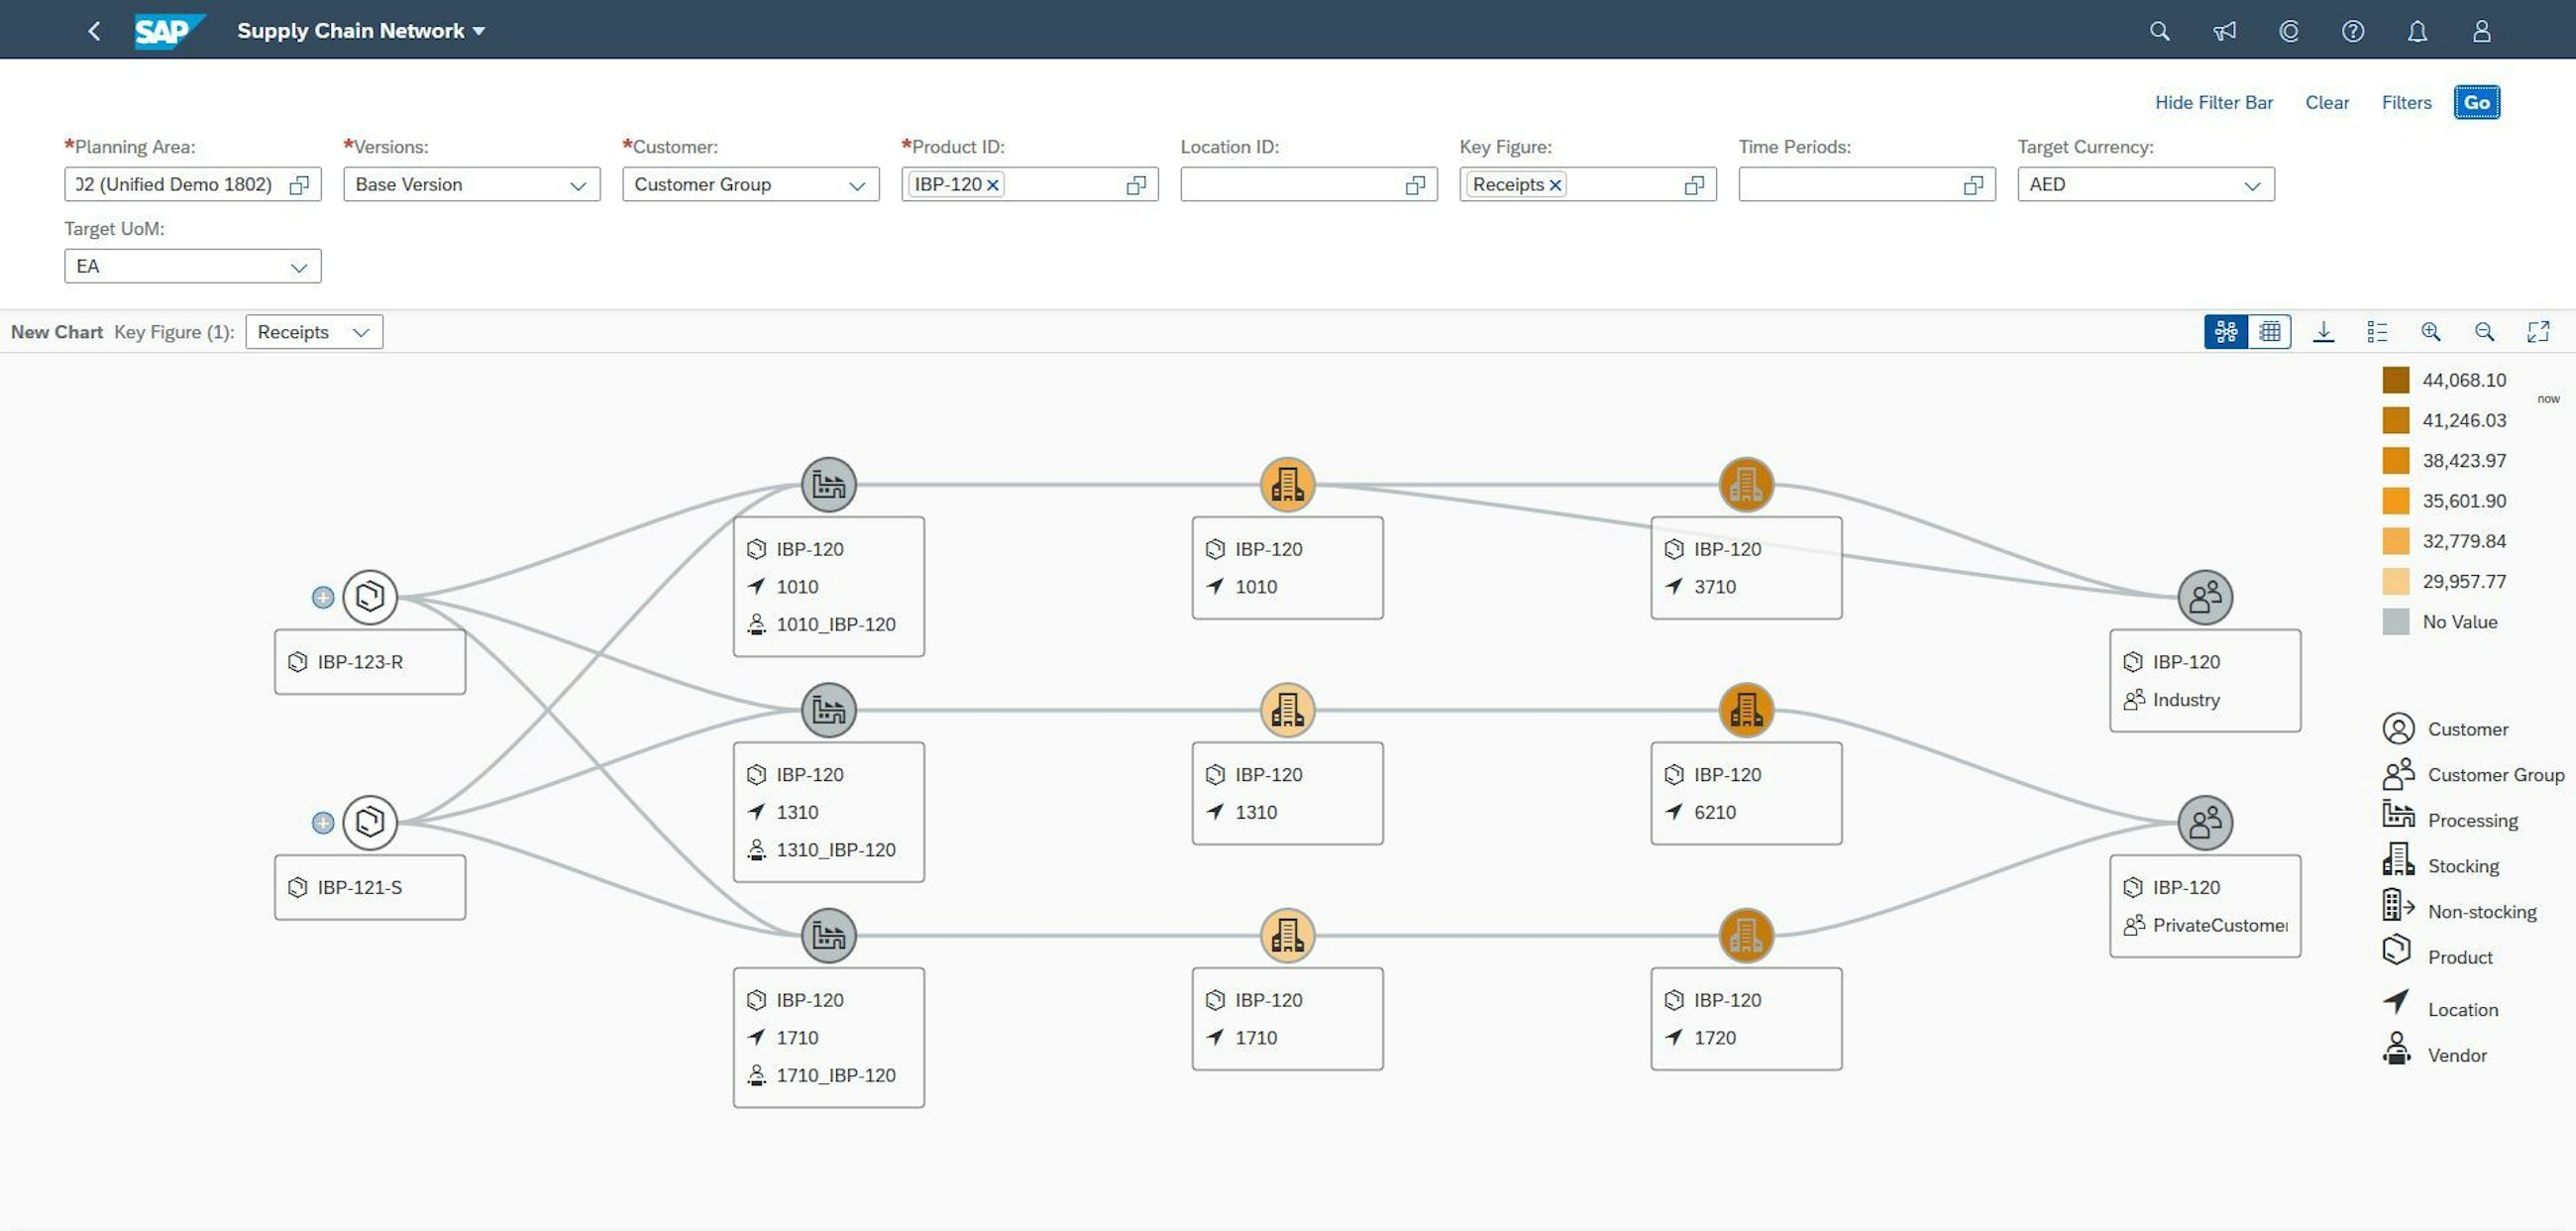Open the Target Currency dropdown
Image resolution: width=2576 pixels, height=1231 pixels.
point(2251,185)
